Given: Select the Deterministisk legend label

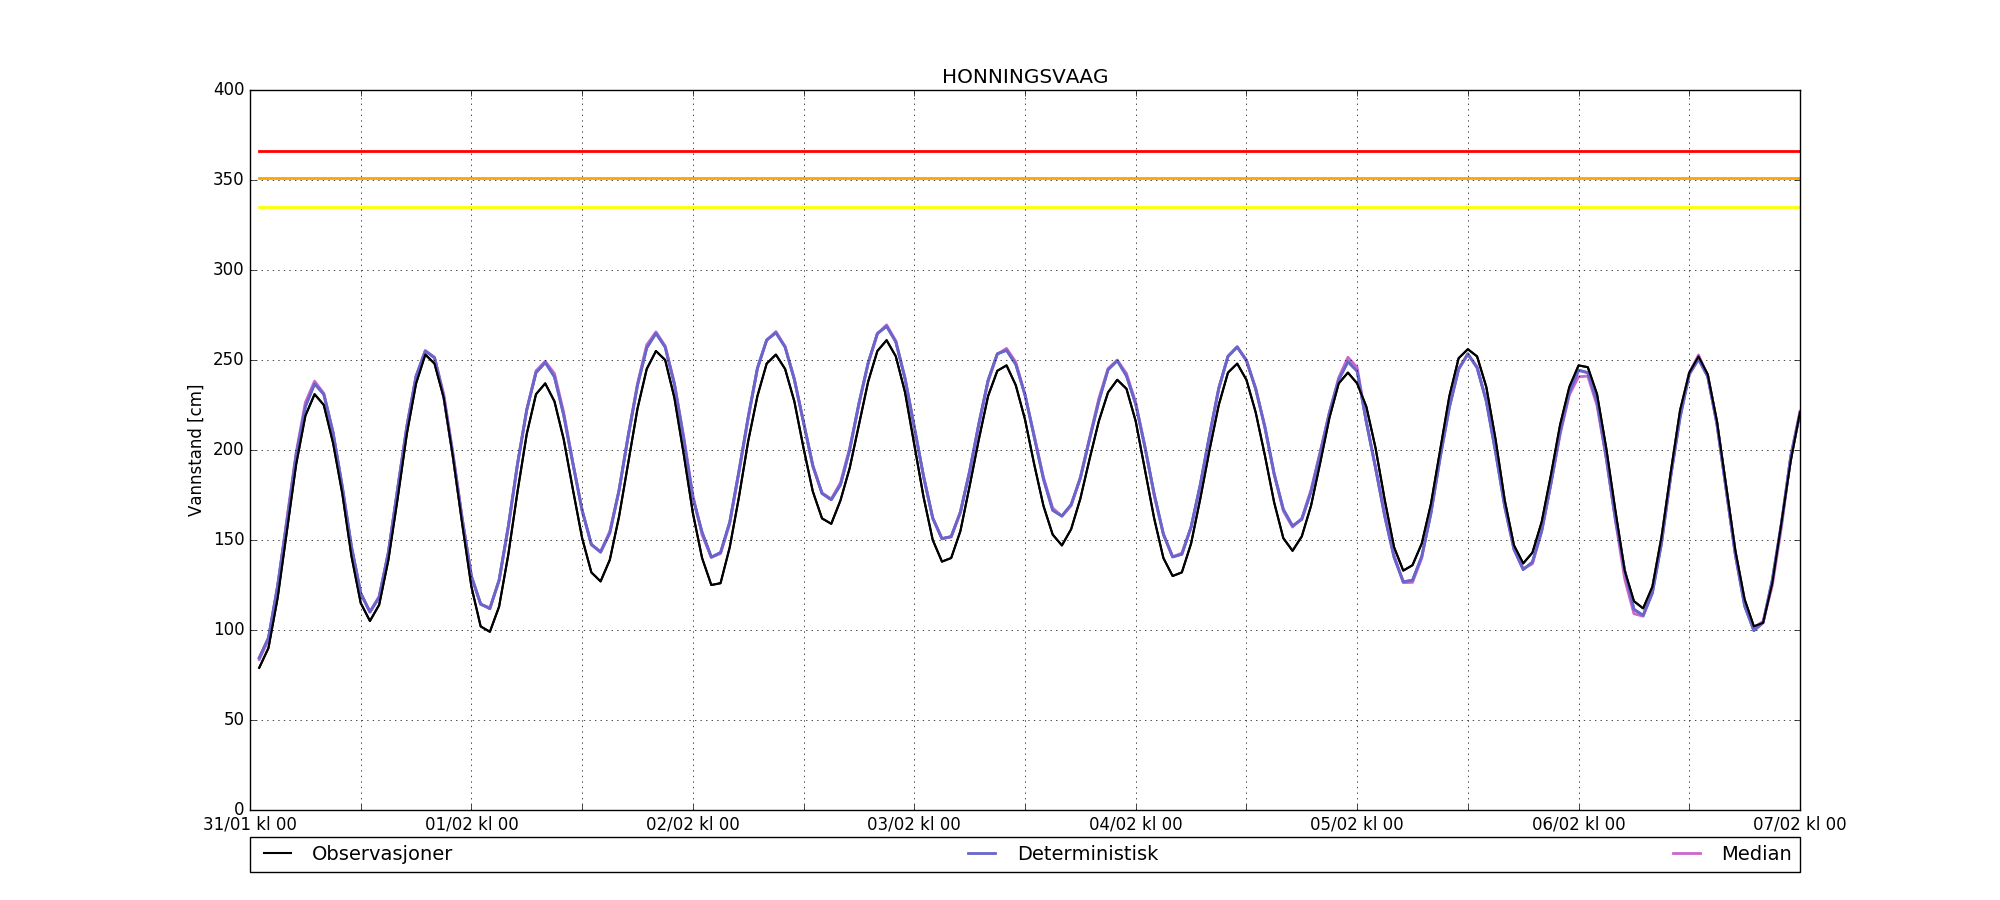Looking at the screenshot, I should [1087, 854].
